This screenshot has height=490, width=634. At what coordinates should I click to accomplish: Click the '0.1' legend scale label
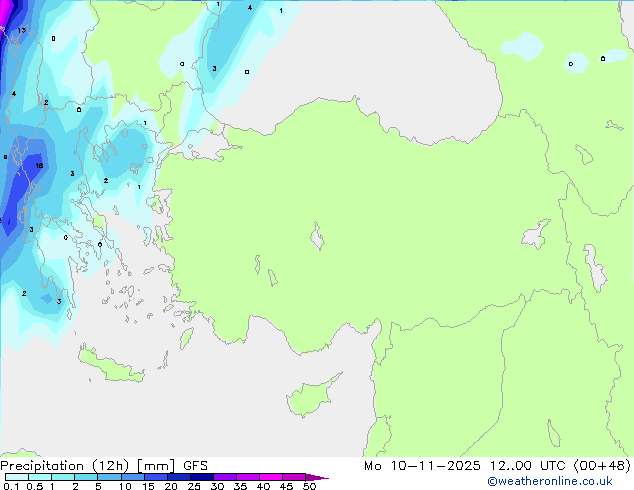click(x=11, y=486)
